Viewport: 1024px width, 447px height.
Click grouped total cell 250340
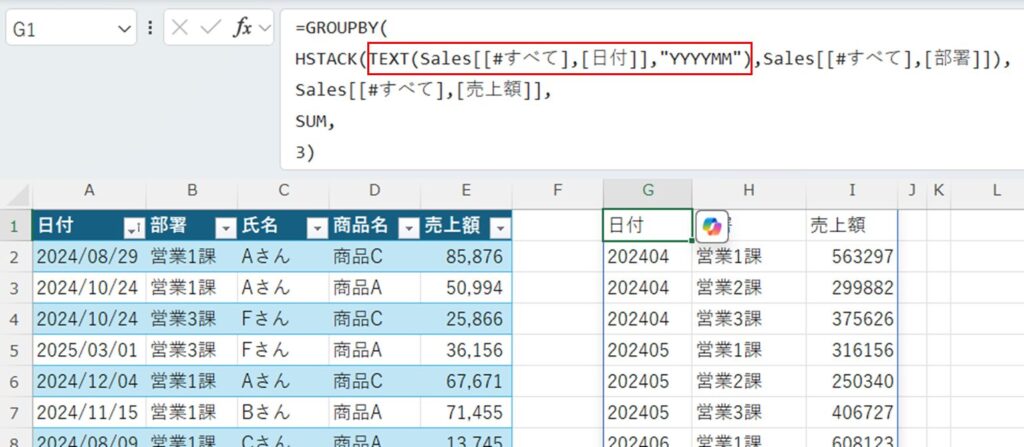852,381
